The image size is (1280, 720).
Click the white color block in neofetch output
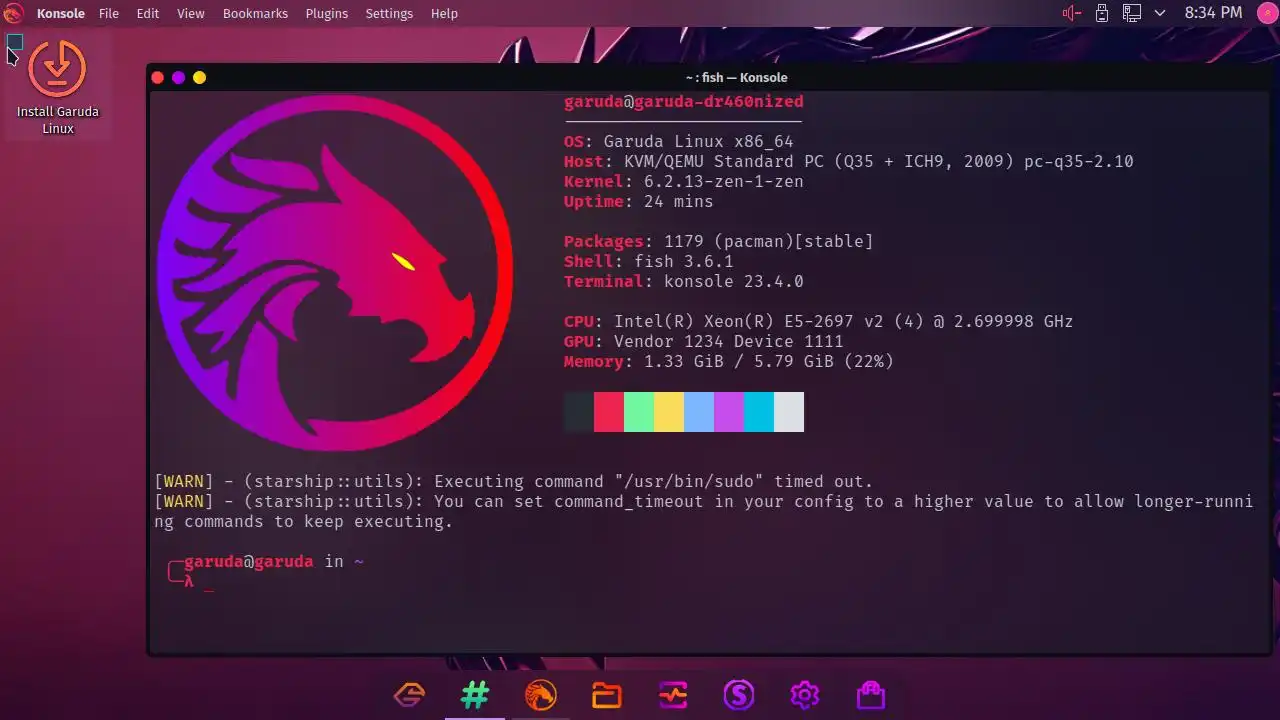(789, 412)
